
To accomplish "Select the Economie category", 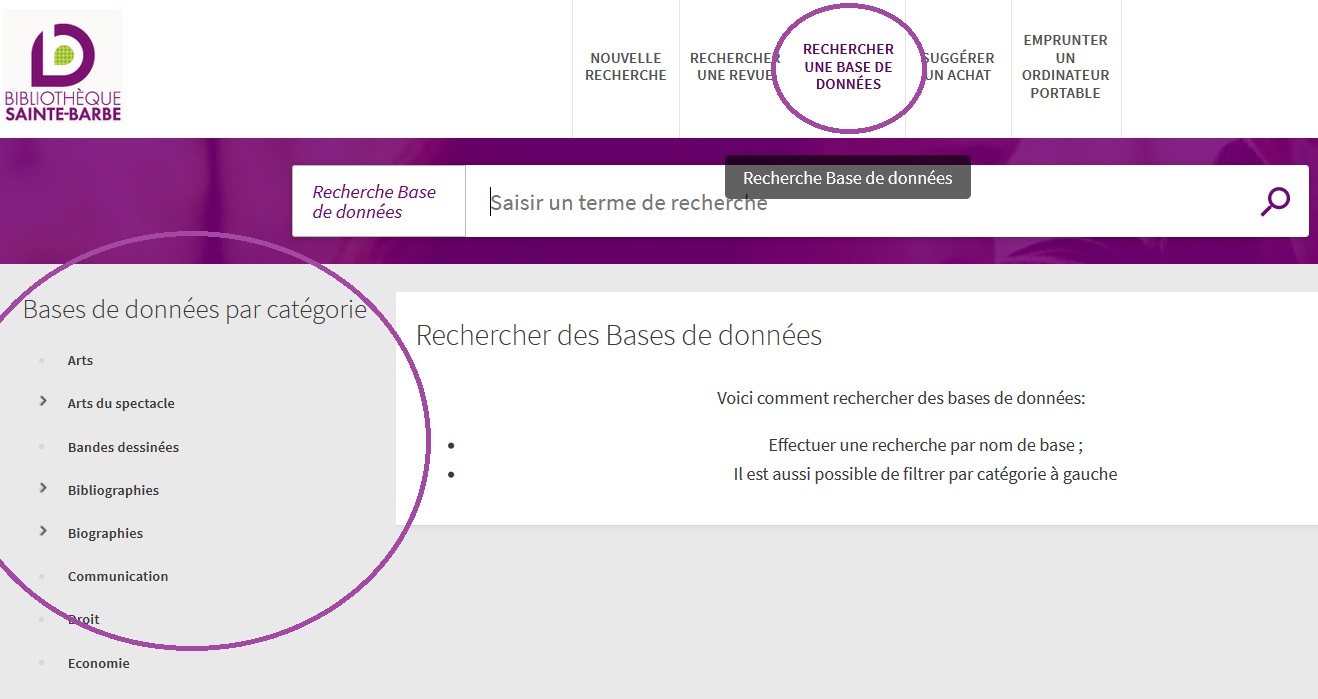I will pos(98,664).
